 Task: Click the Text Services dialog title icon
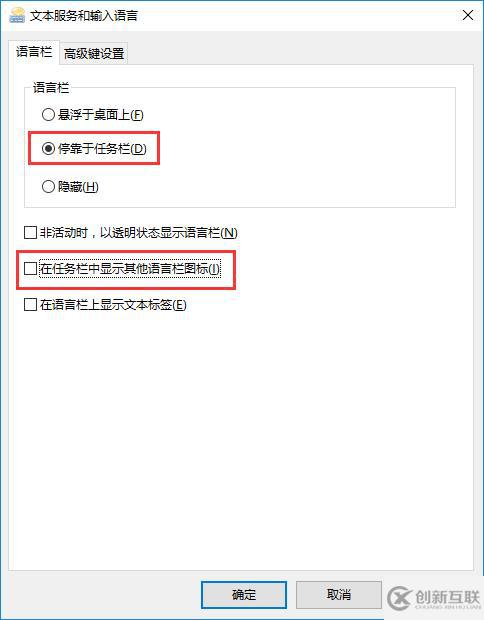coord(17,15)
